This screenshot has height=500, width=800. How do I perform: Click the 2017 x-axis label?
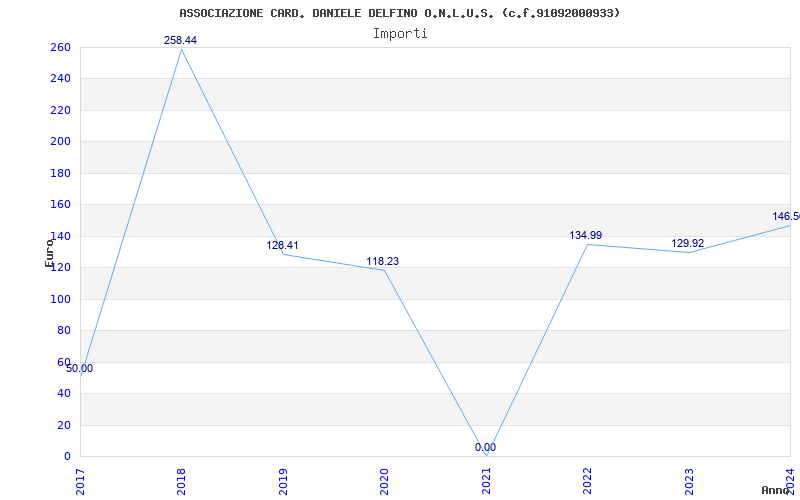(x=80, y=481)
